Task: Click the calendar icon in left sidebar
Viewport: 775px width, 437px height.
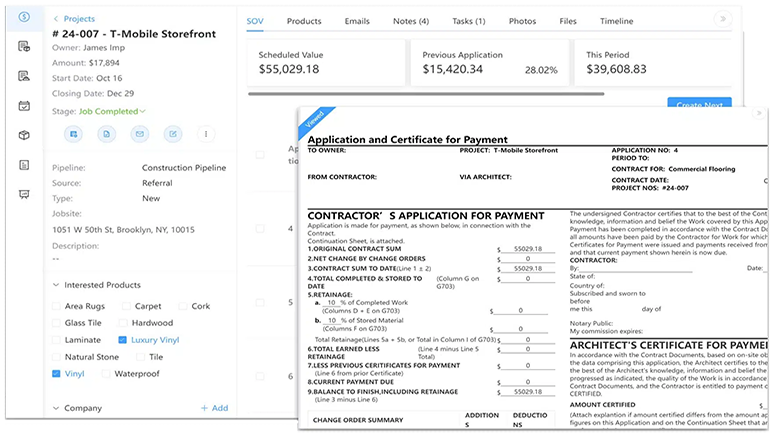Action: (23, 106)
